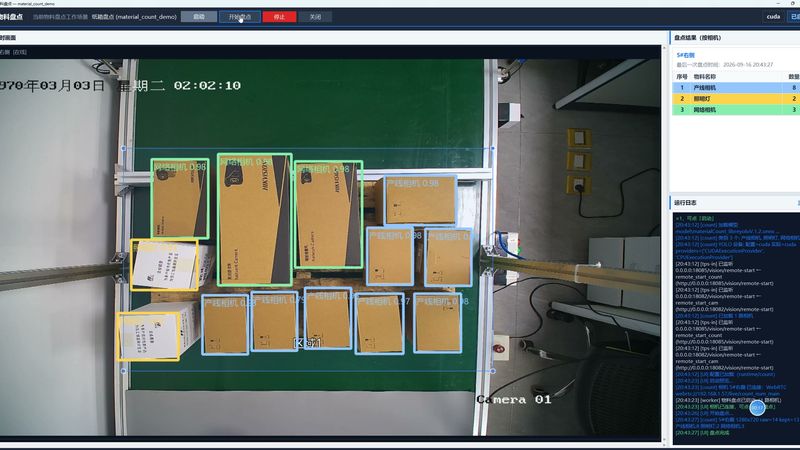Image resolution: width=800 pixels, height=450 pixels.
Task: Click the material_count_demo scene label in toolbar
Action: [x=134, y=17]
